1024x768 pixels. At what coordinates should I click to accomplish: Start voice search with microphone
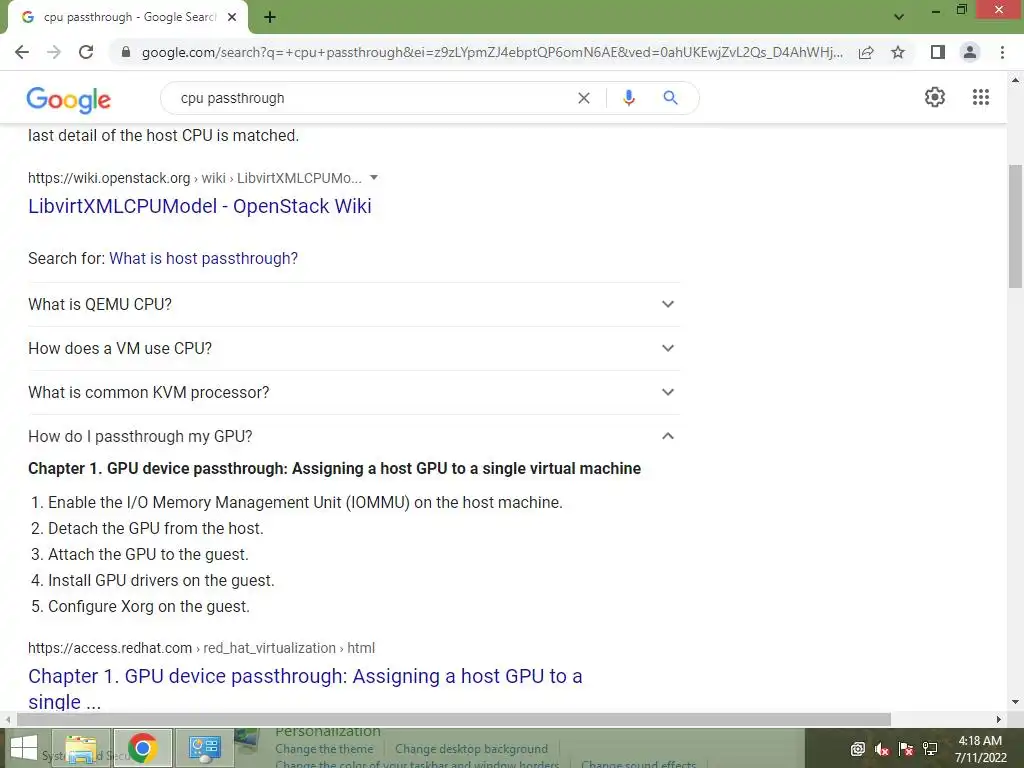(x=628, y=98)
